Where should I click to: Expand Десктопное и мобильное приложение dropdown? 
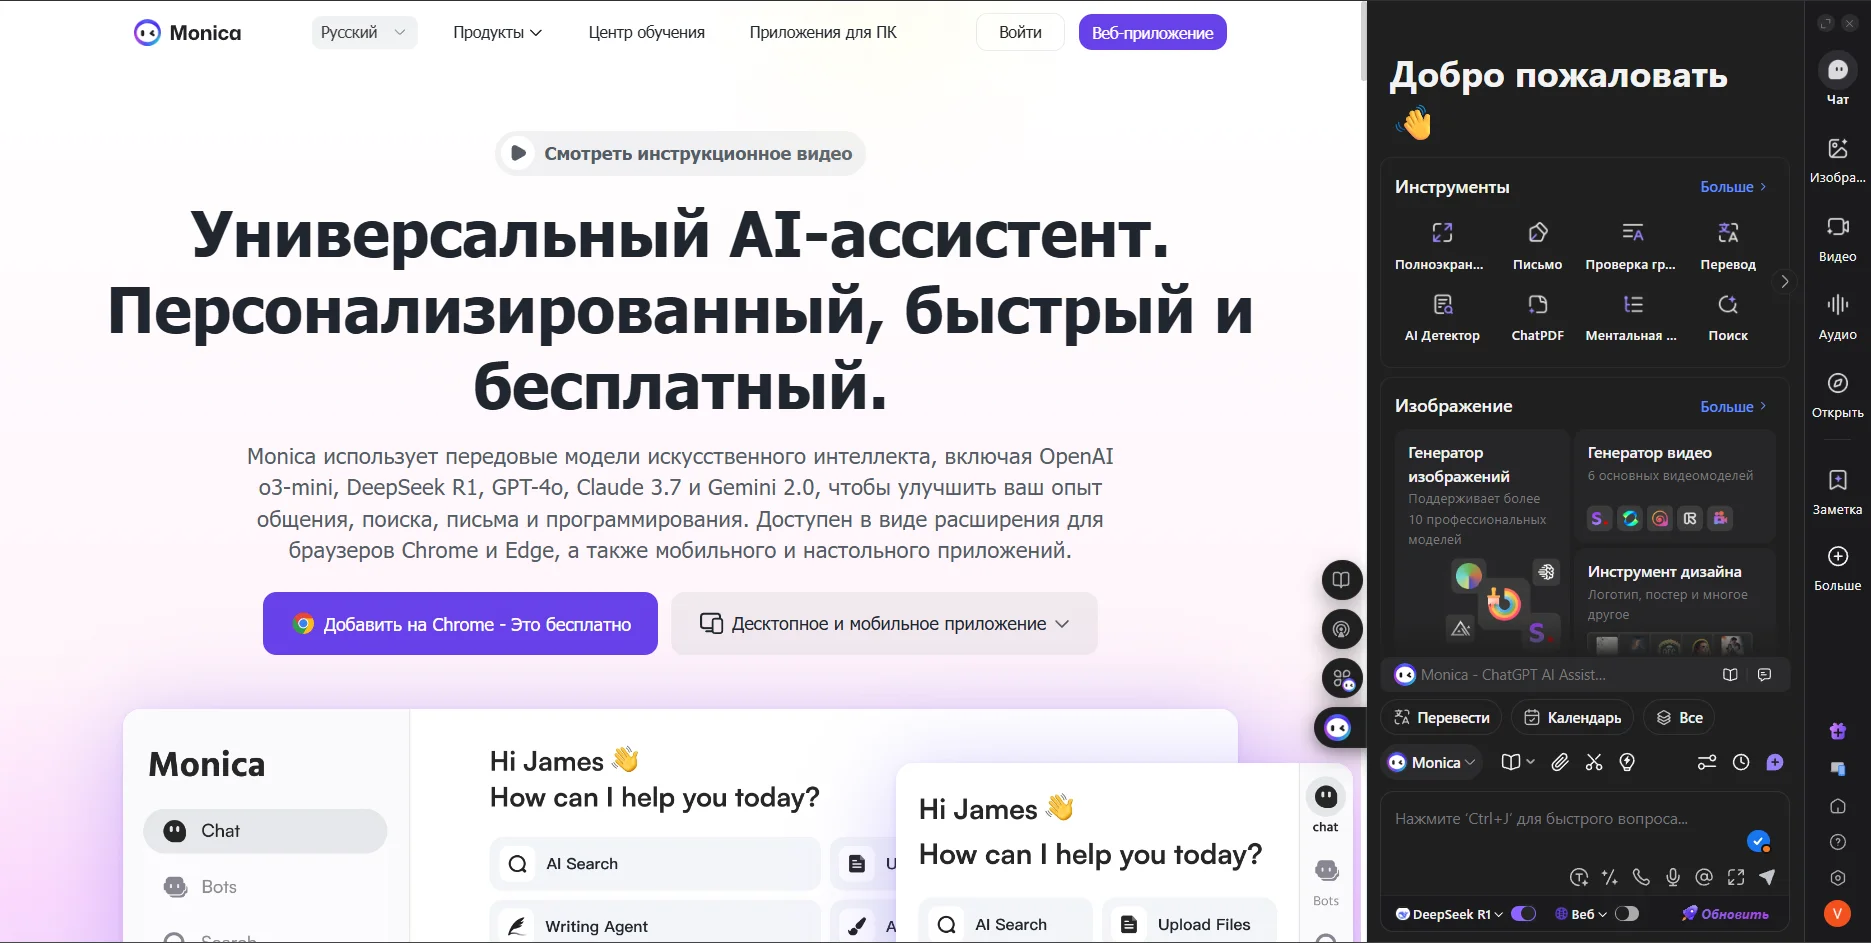pyautogui.click(x=884, y=623)
